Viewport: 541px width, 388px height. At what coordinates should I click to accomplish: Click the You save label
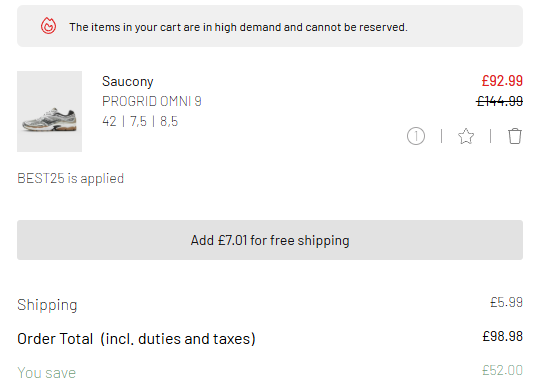(47, 373)
